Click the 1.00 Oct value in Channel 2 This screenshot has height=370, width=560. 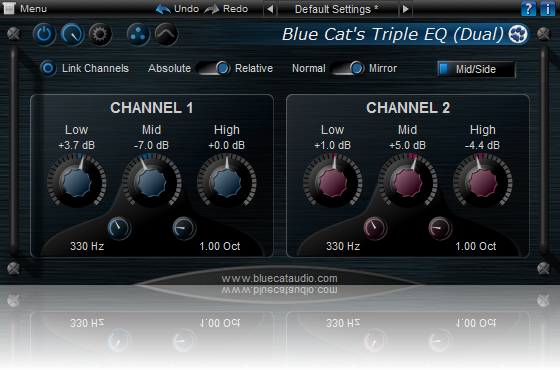476,246
